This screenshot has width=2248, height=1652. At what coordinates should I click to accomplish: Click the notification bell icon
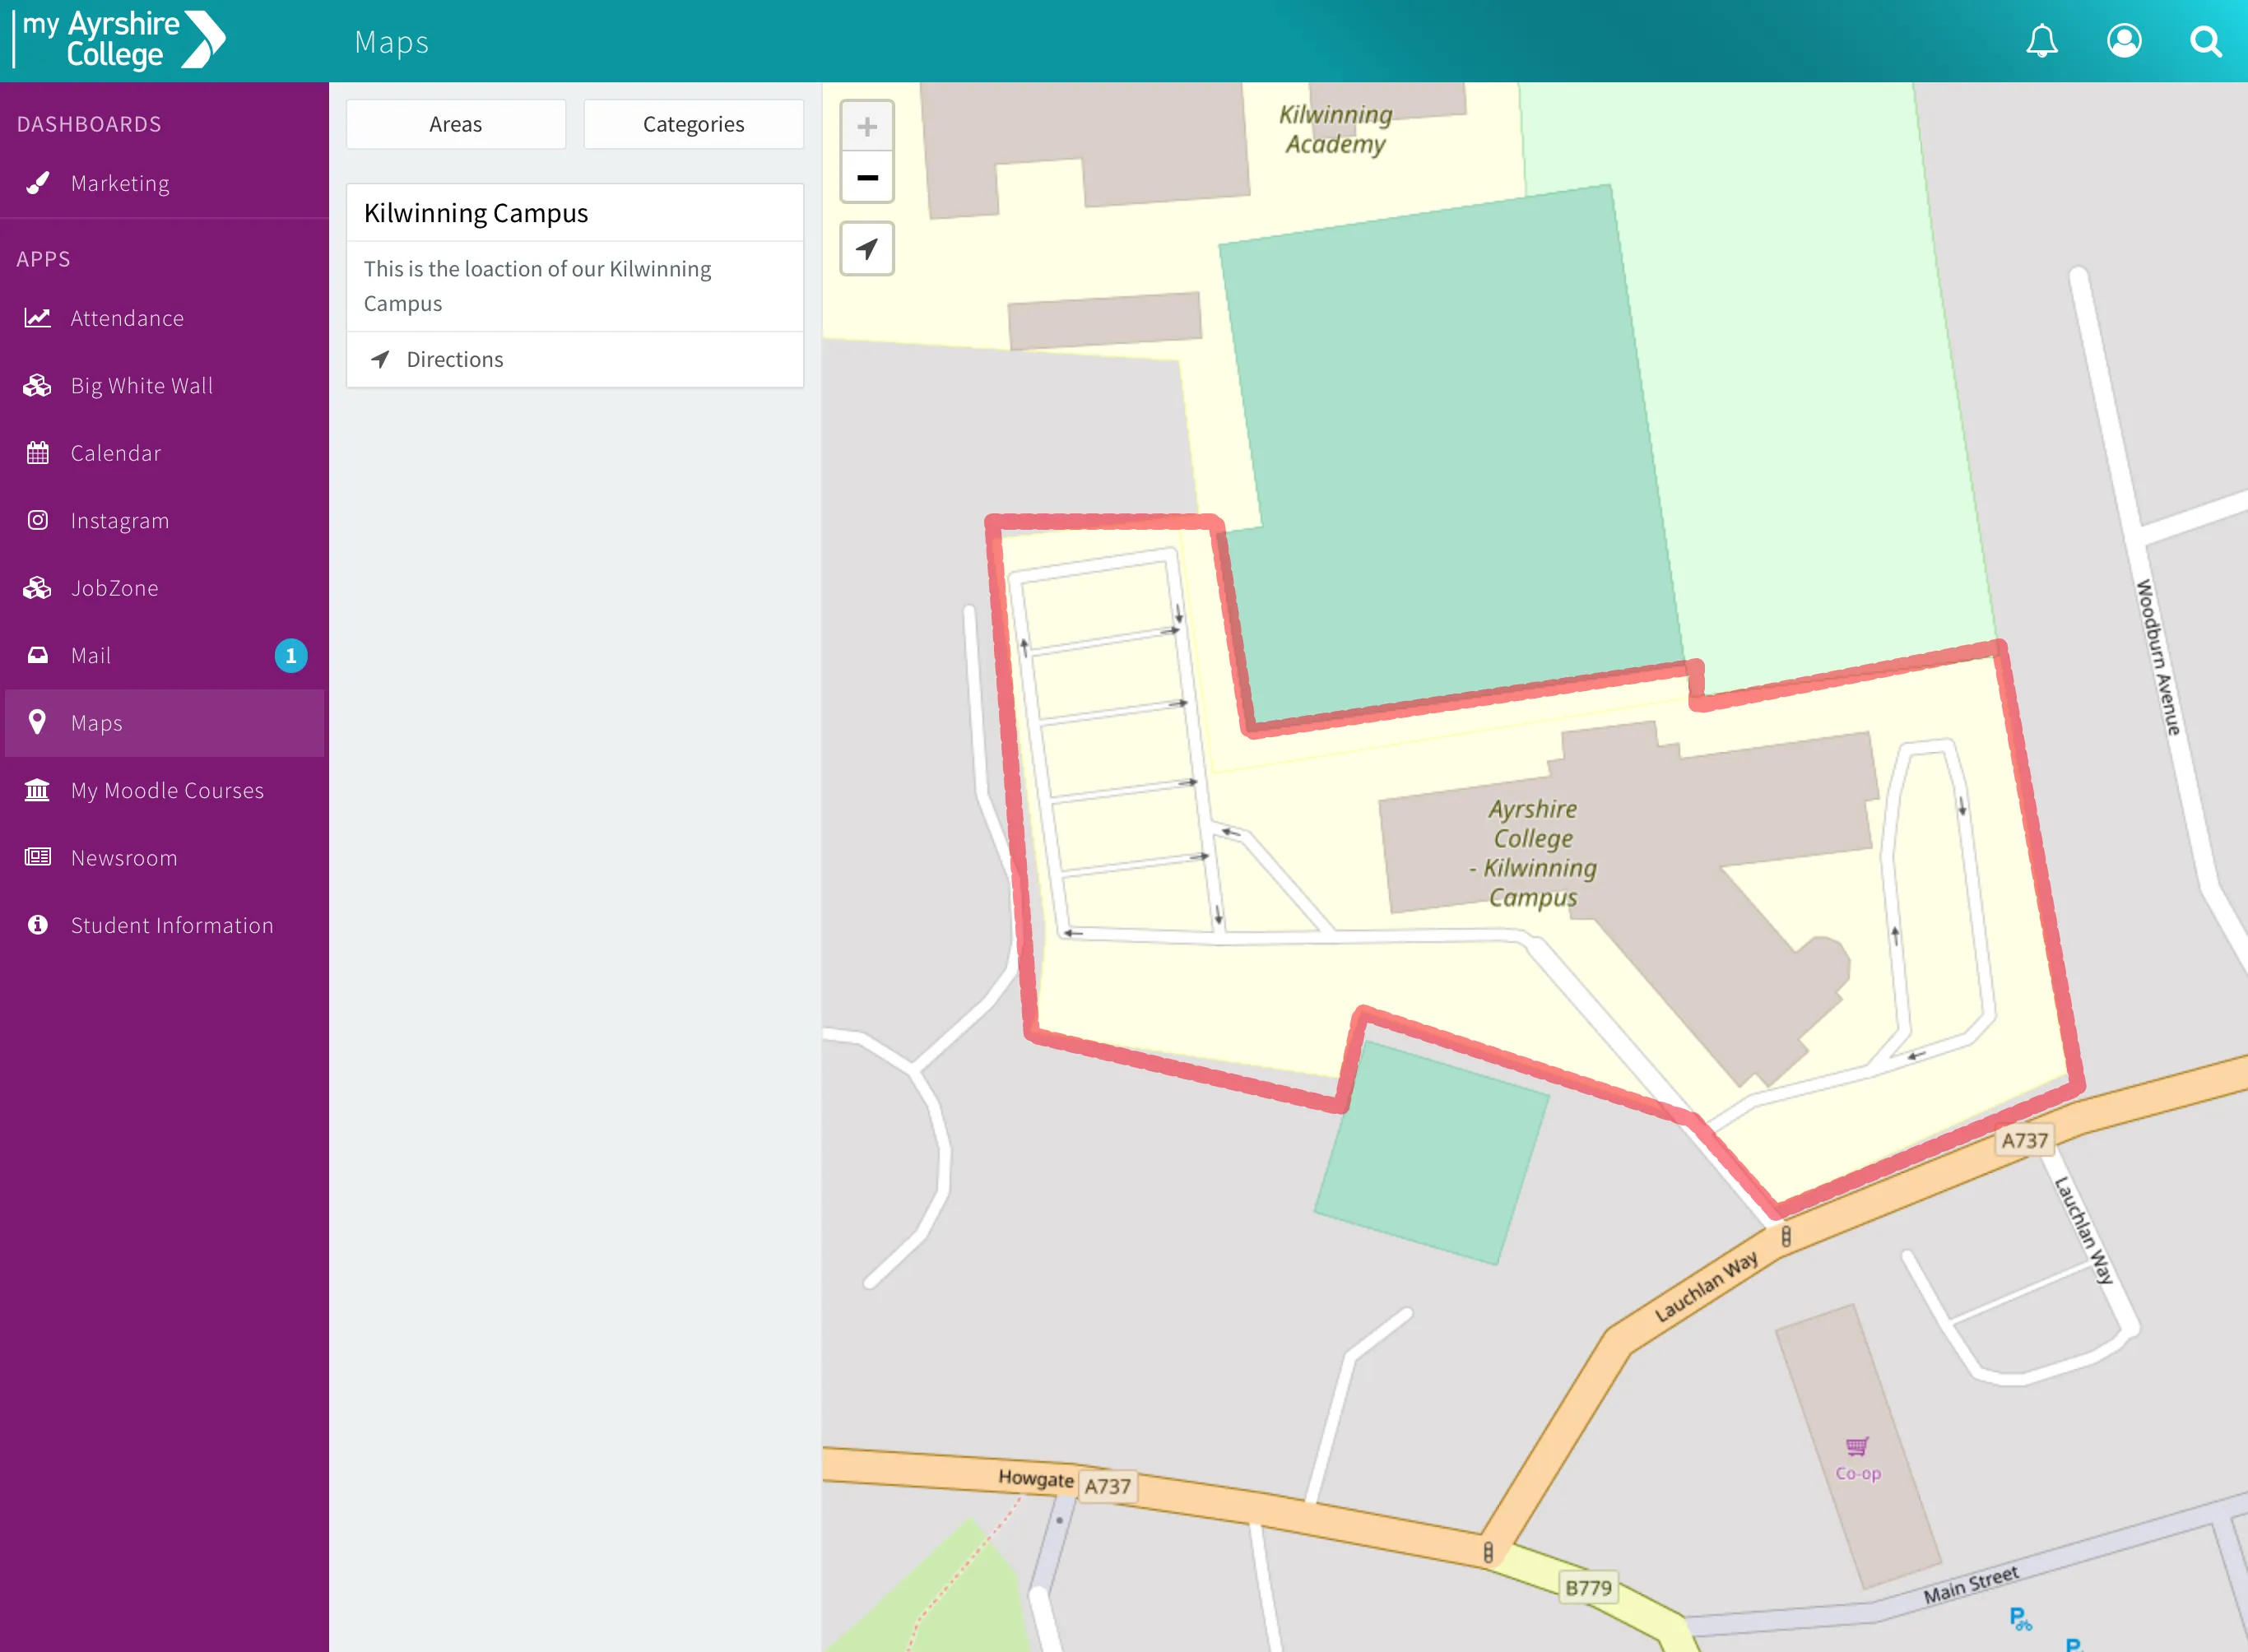tap(2042, 40)
